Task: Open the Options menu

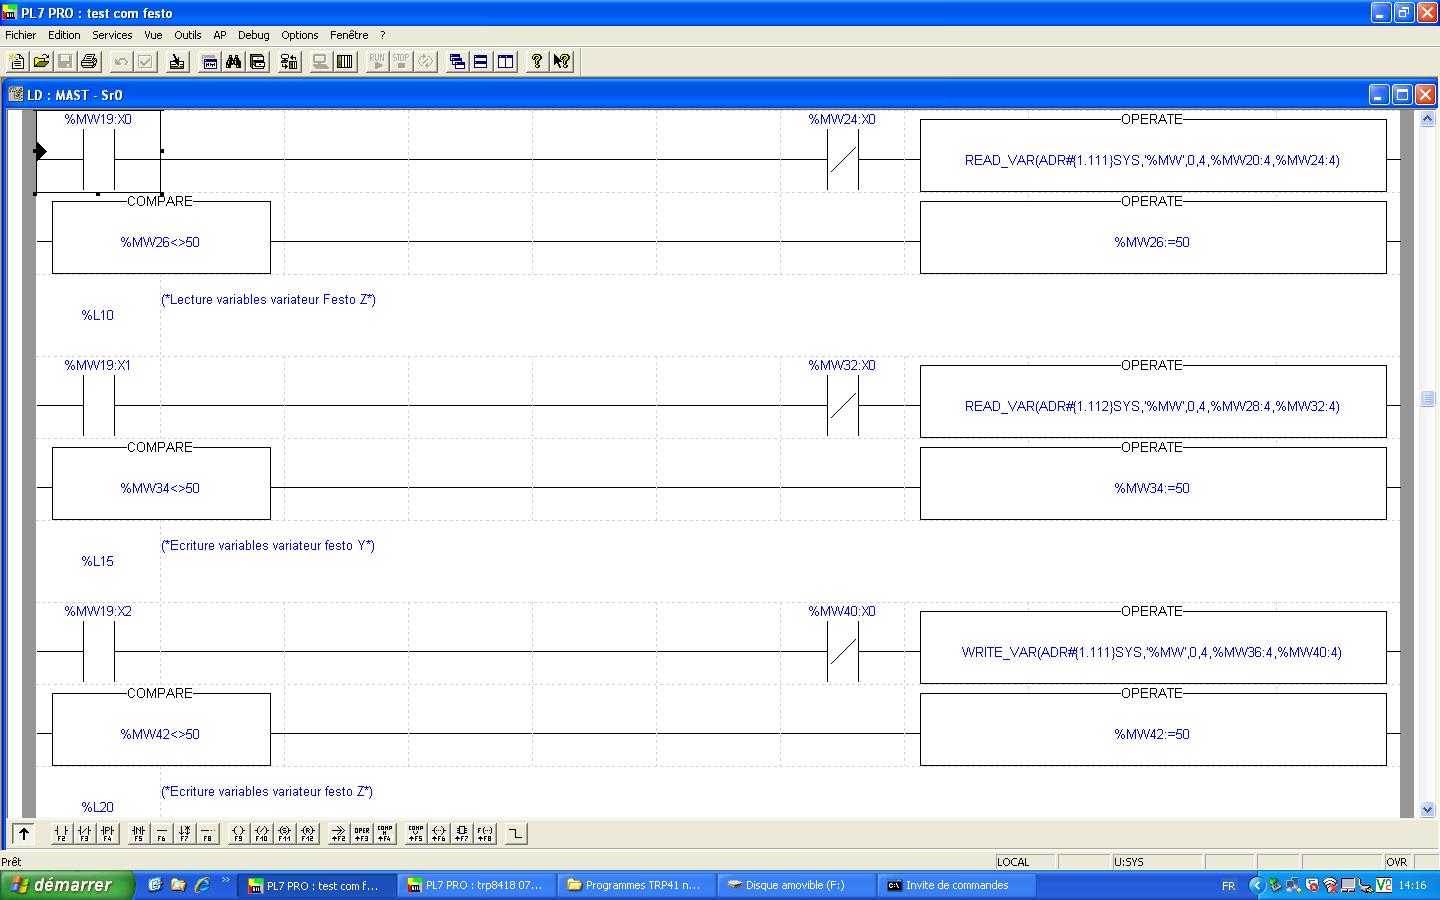Action: [x=299, y=35]
